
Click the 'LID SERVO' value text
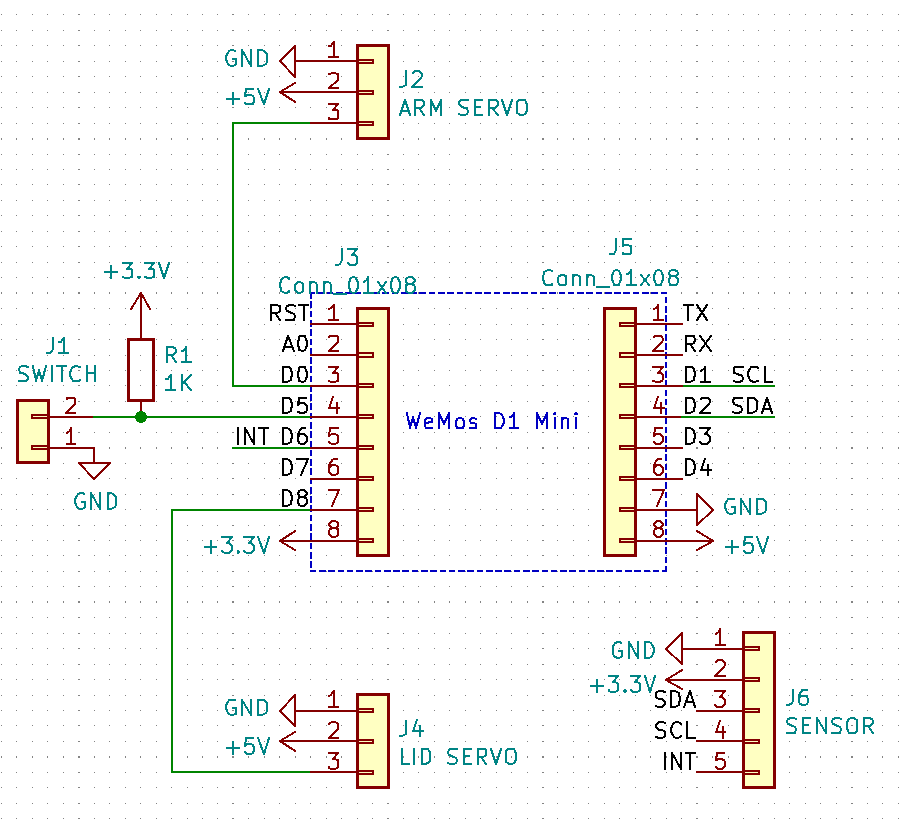tap(459, 757)
